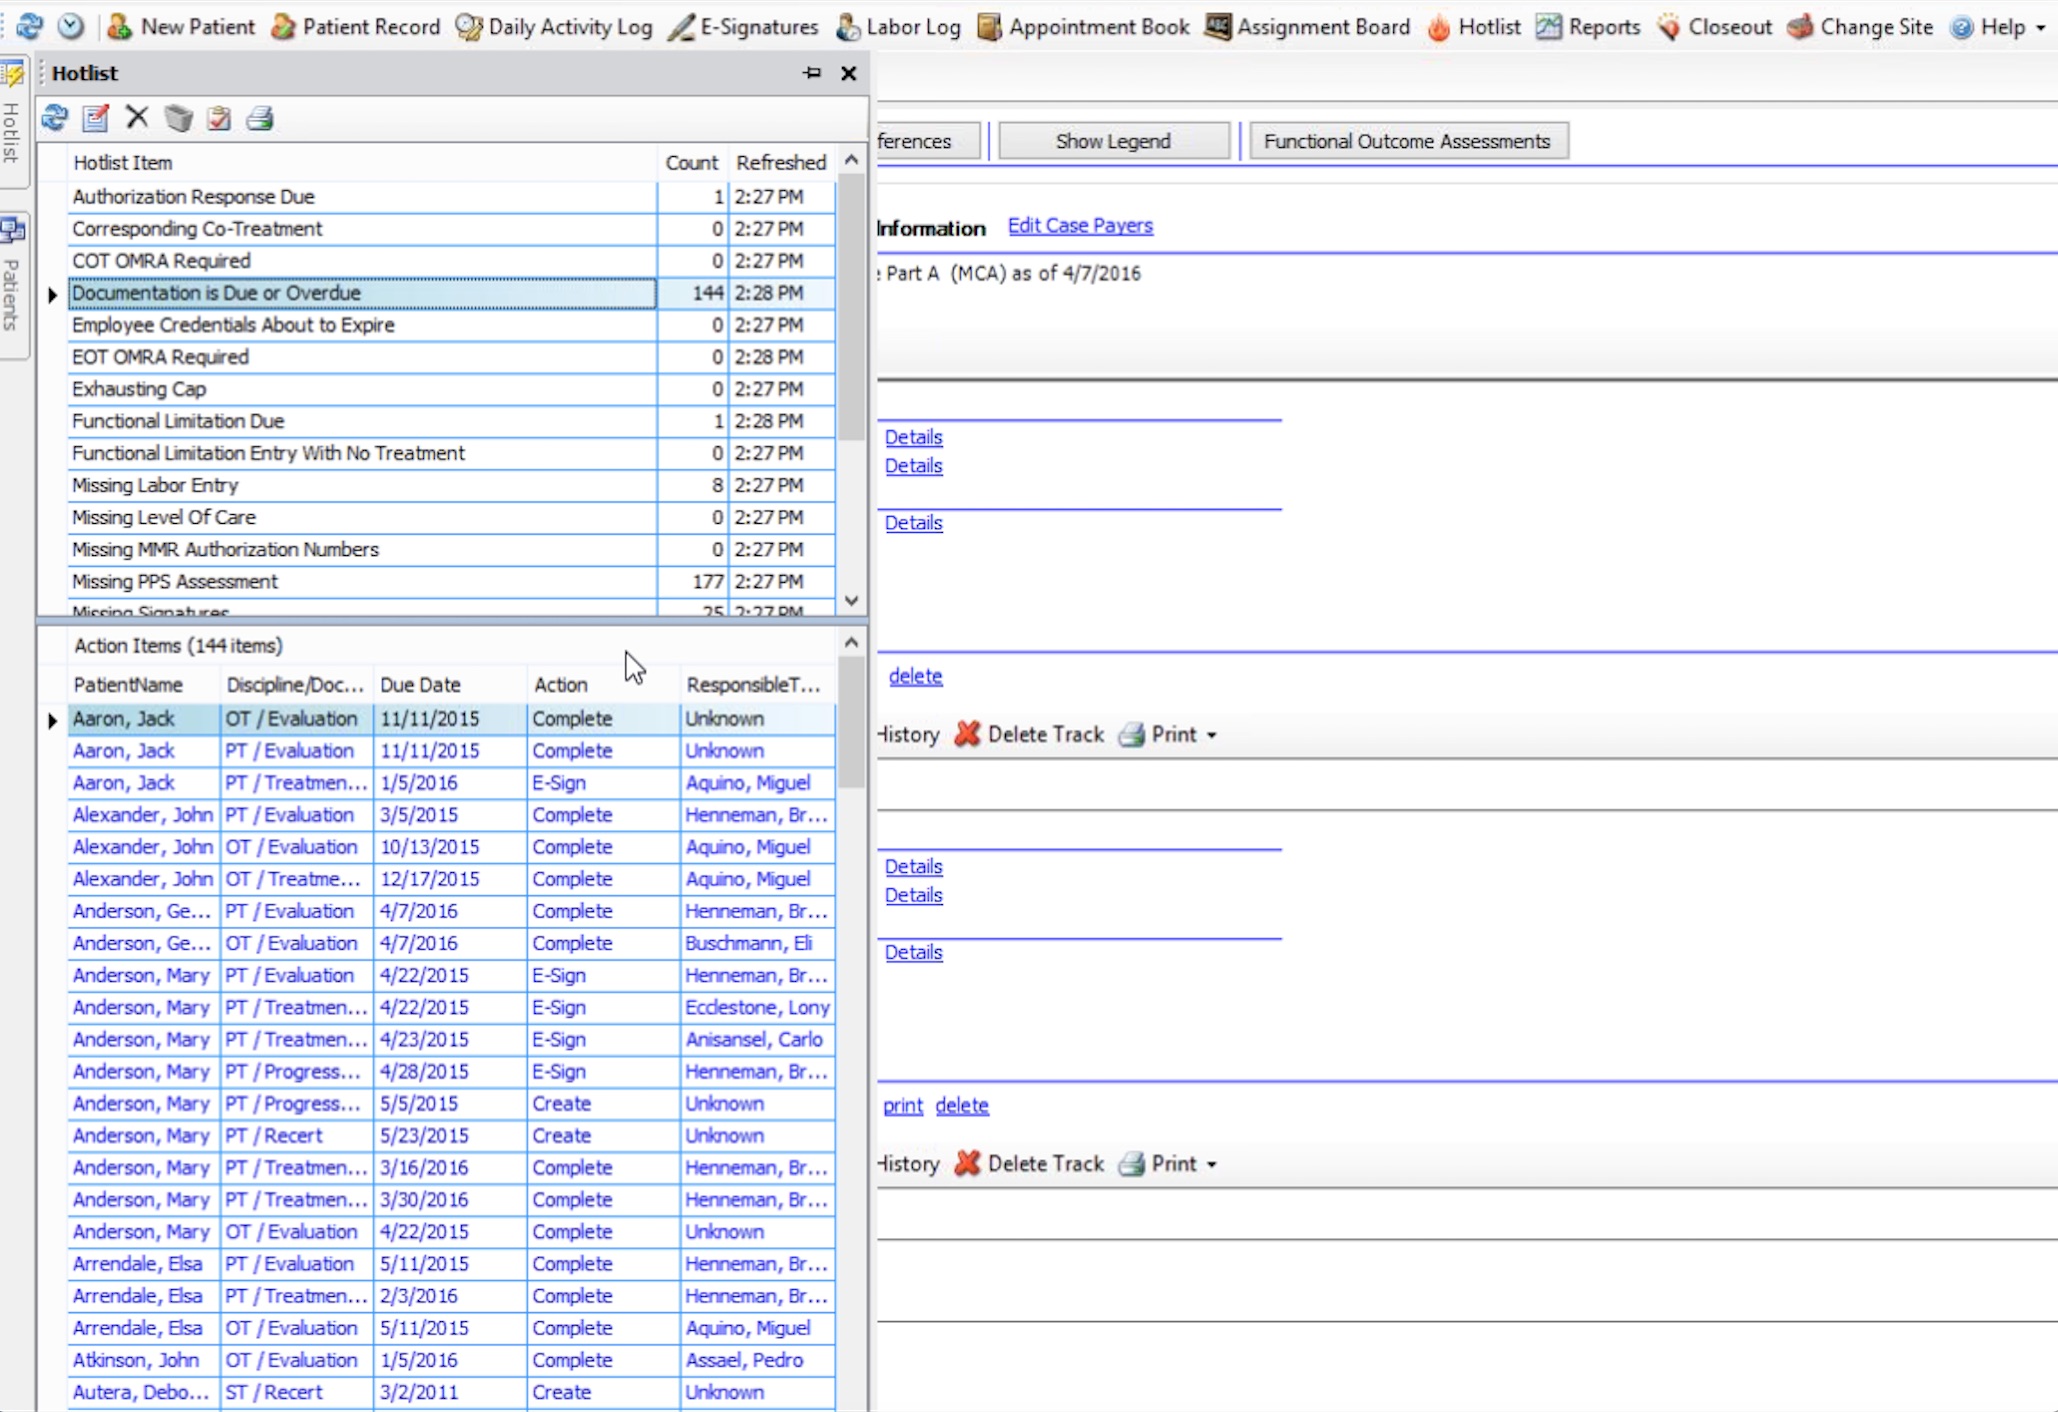Sort by Due Date column header
Image resolution: width=2058 pixels, height=1412 pixels.
420,685
